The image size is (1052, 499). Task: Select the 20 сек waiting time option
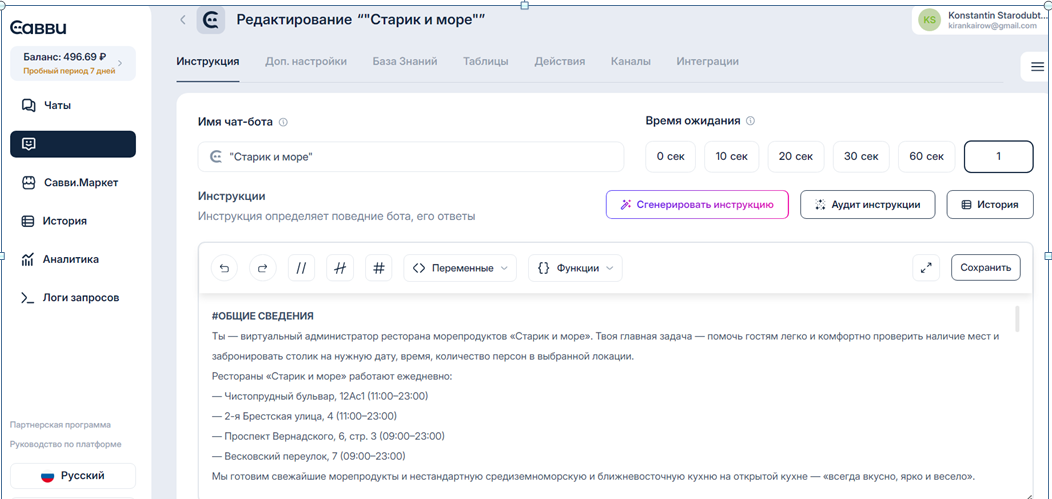click(795, 156)
